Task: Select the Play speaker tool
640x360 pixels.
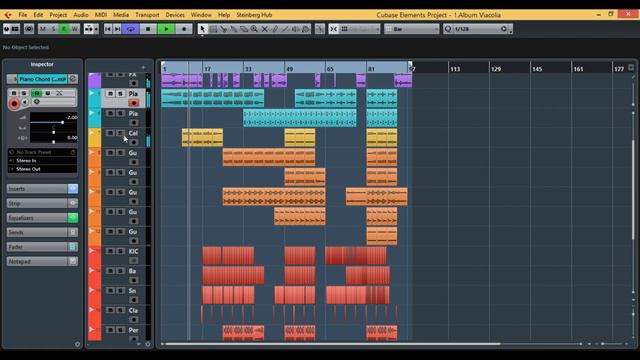Action: pos(295,29)
